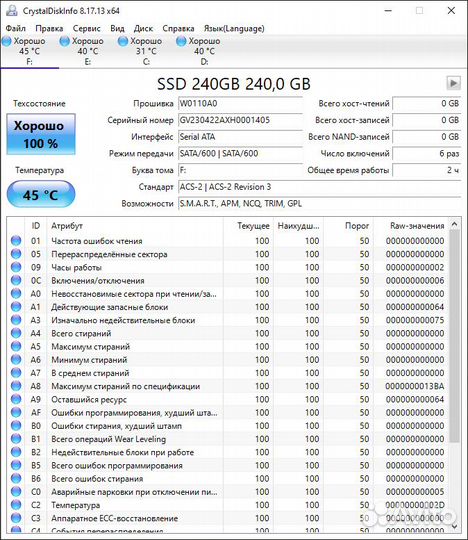Click the Прошивка field W0110A0
The image size is (468, 540).
click(x=240, y=103)
